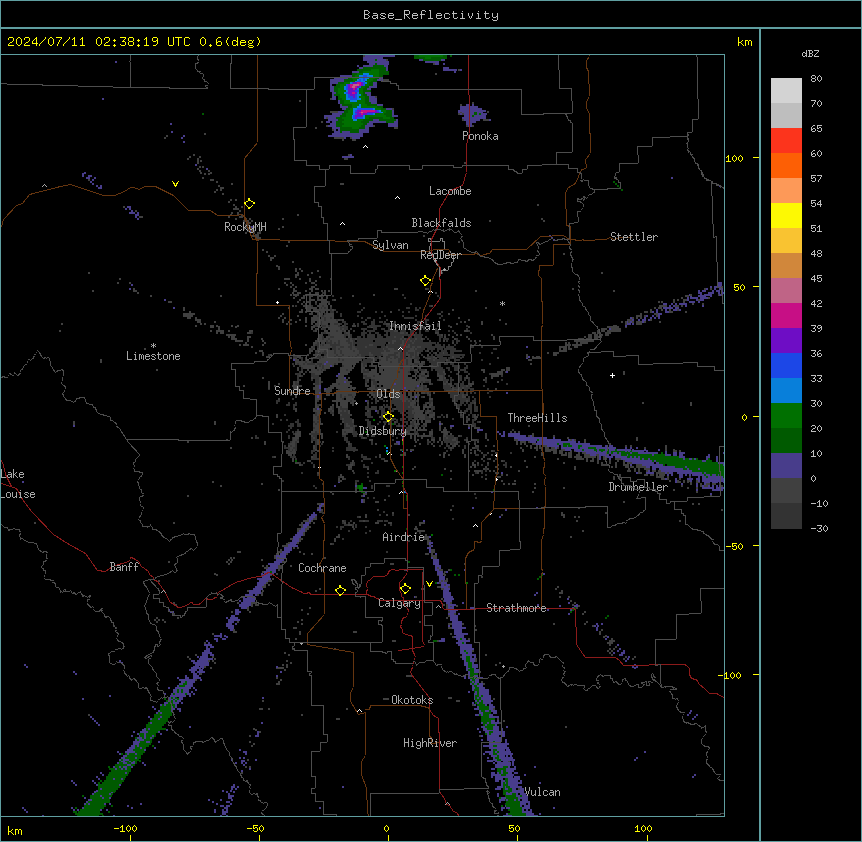
Task: Click the Banff label
Action: tap(124, 567)
